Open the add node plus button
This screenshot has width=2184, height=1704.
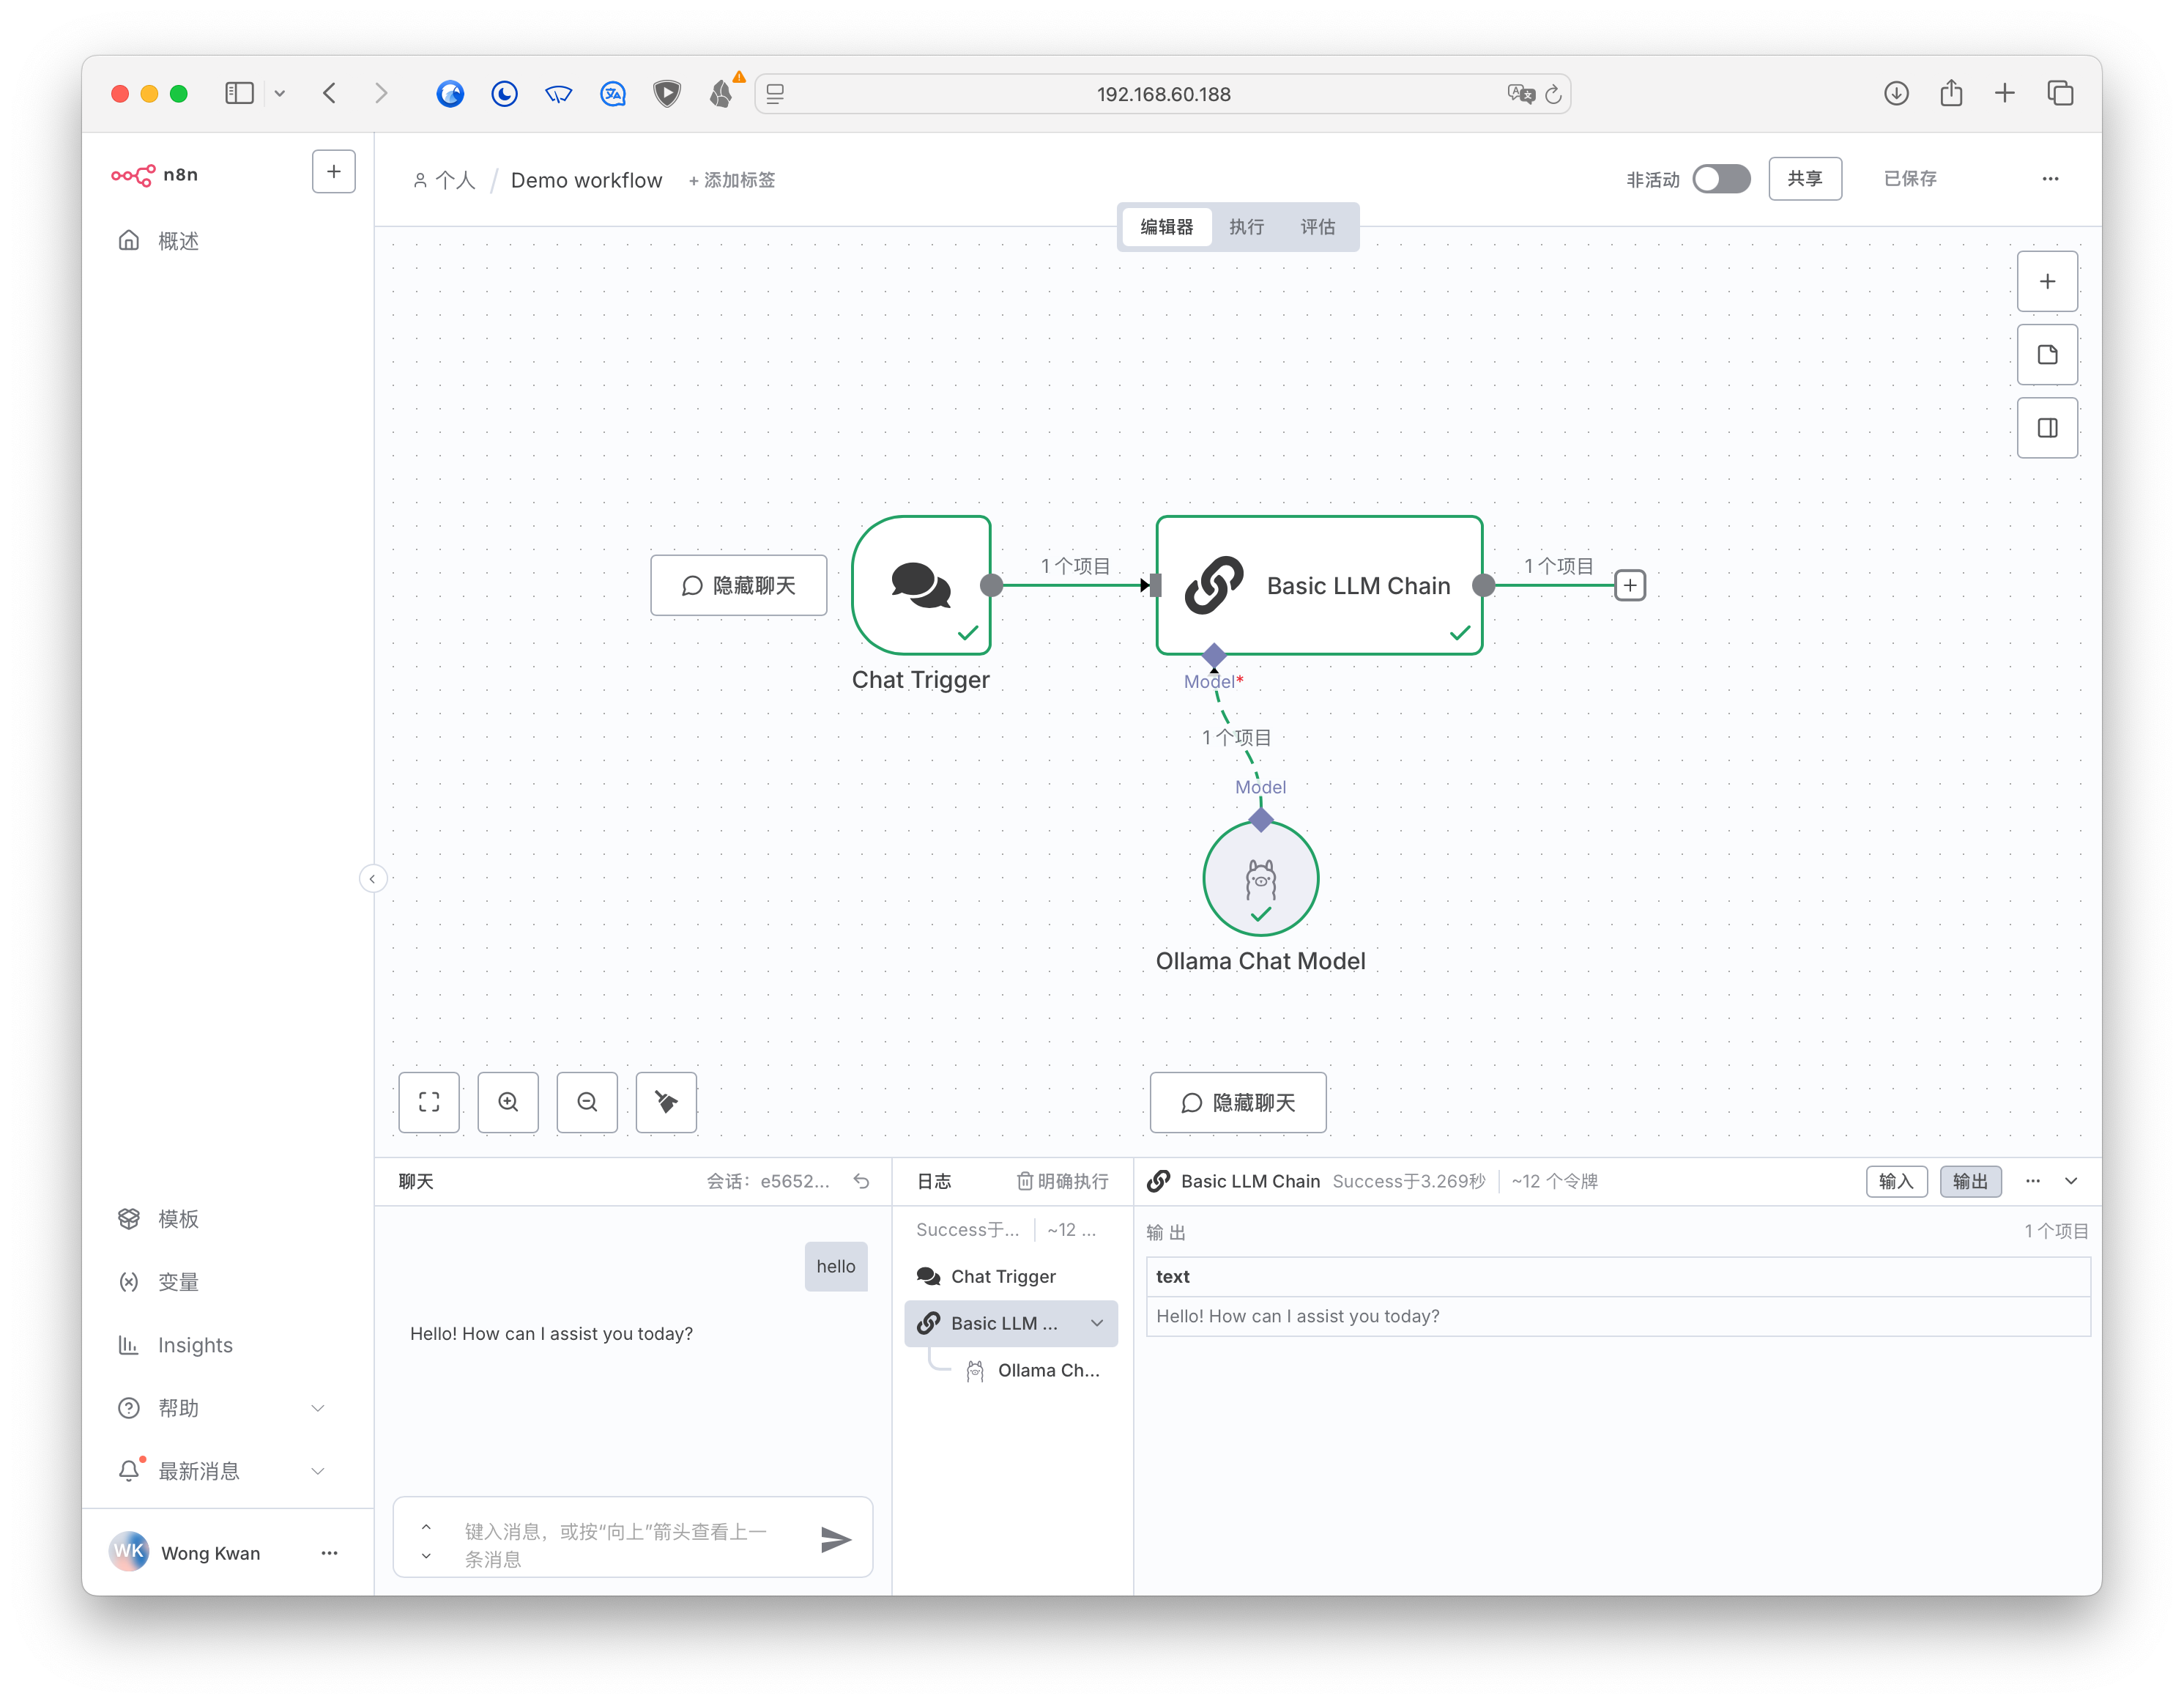coord(2047,282)
